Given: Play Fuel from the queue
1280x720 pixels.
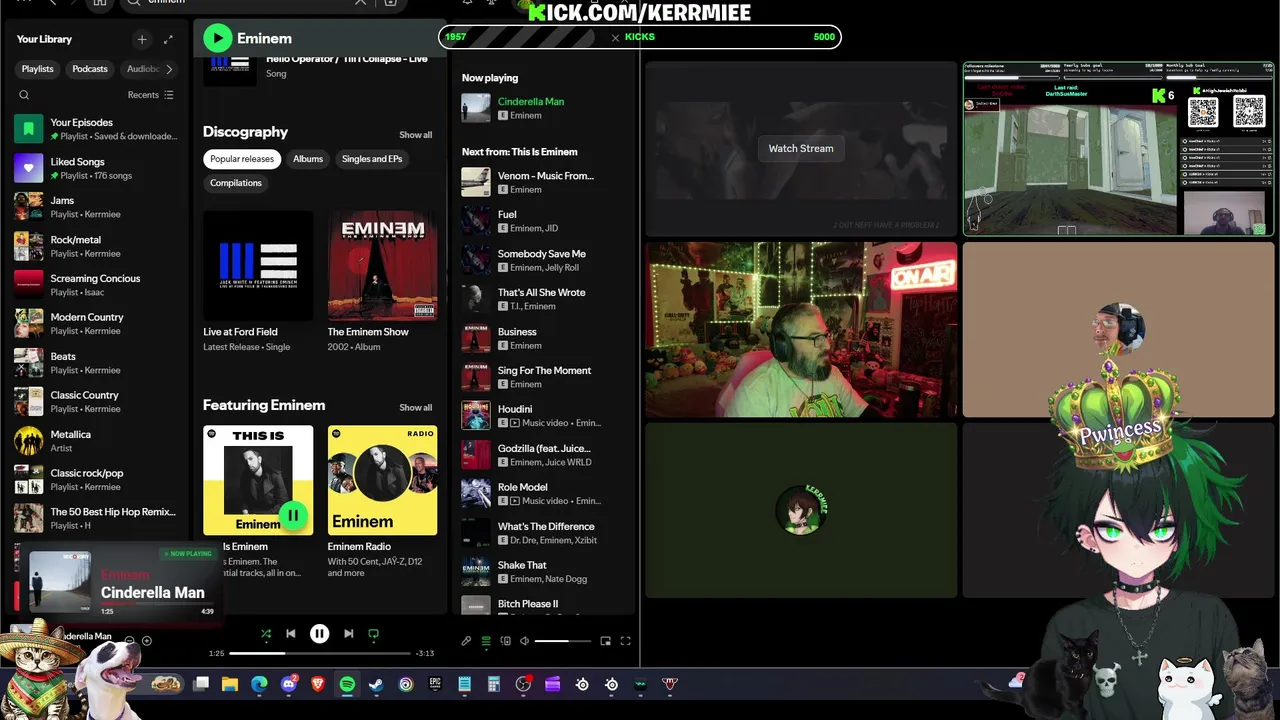Looking at the screenshot, I should tap(544, 221).
